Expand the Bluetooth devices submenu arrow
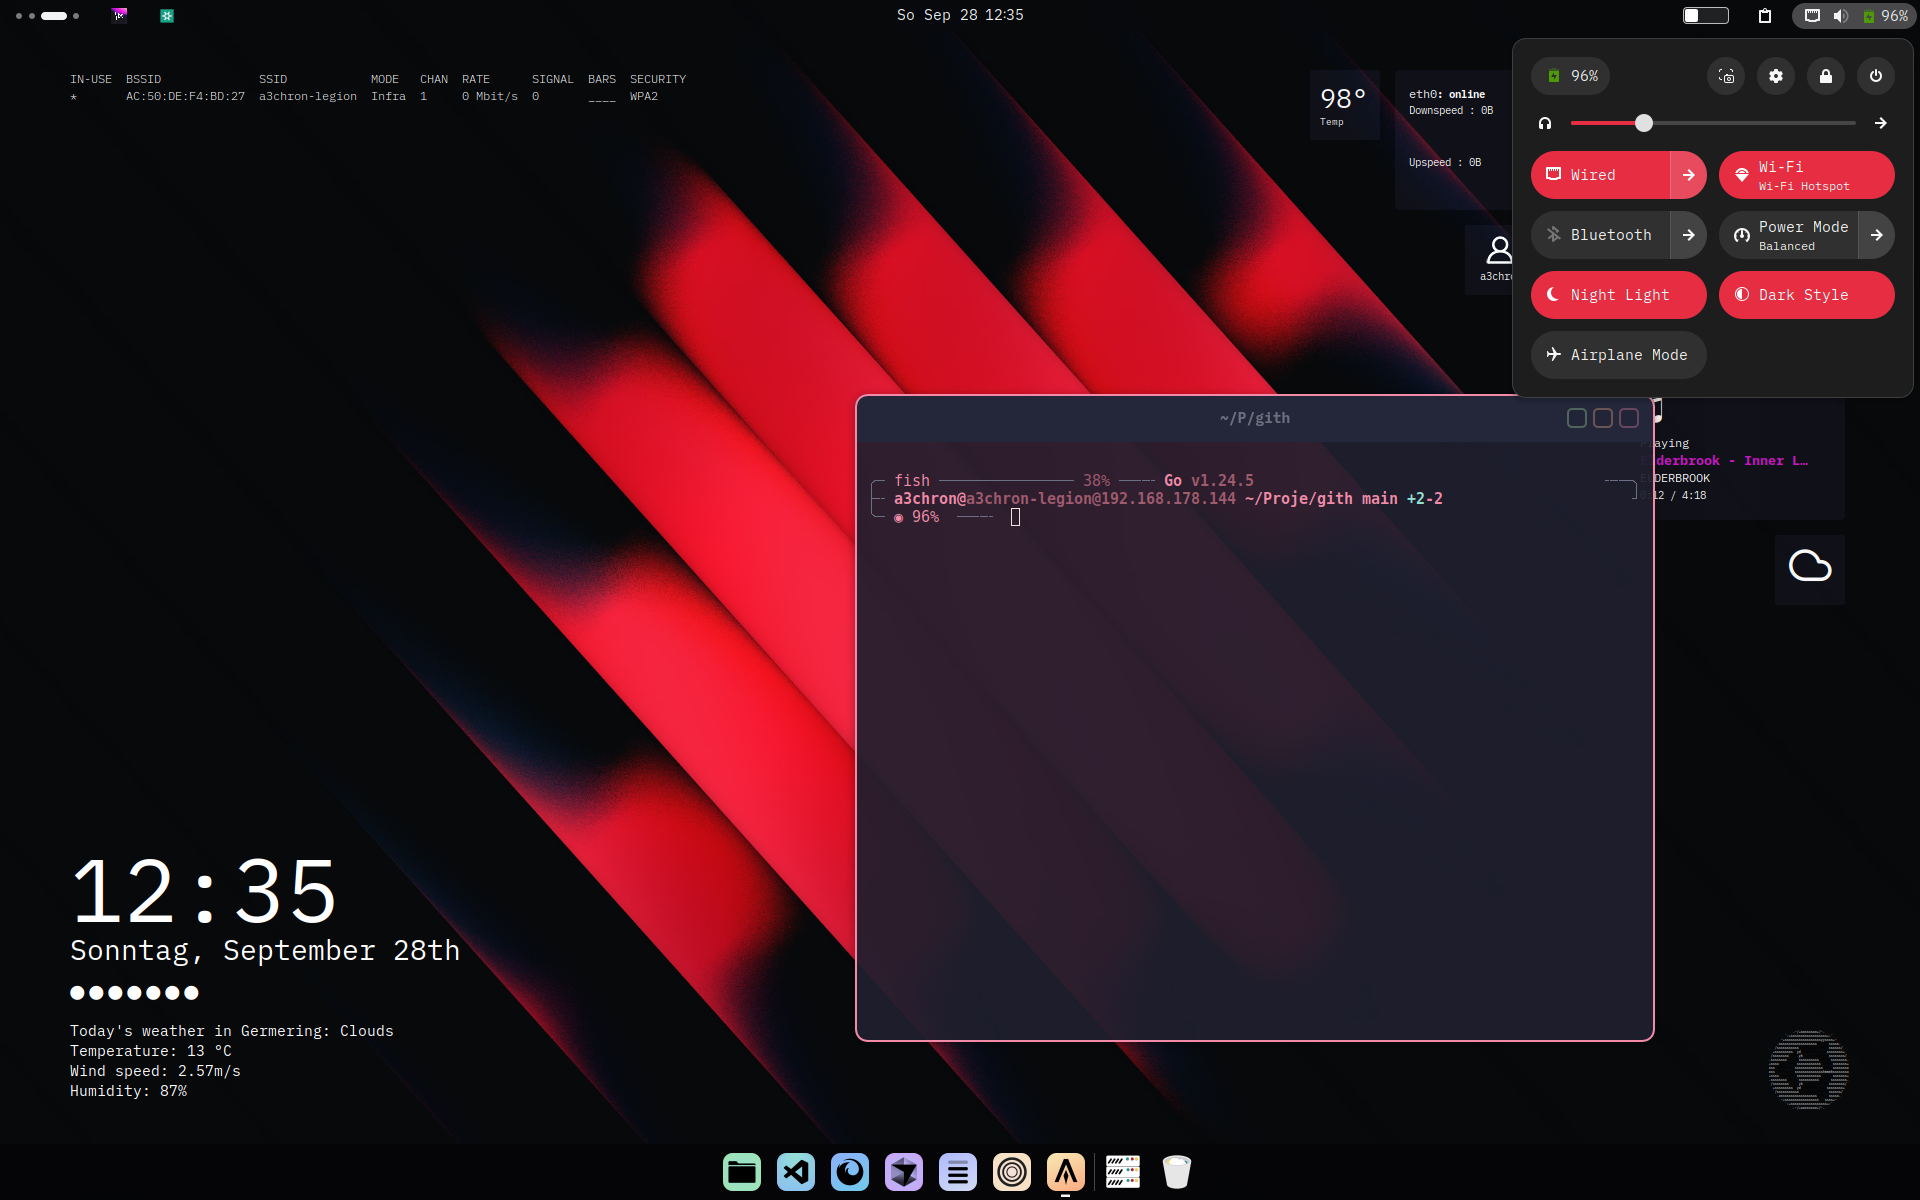 tap(1688, 235)
